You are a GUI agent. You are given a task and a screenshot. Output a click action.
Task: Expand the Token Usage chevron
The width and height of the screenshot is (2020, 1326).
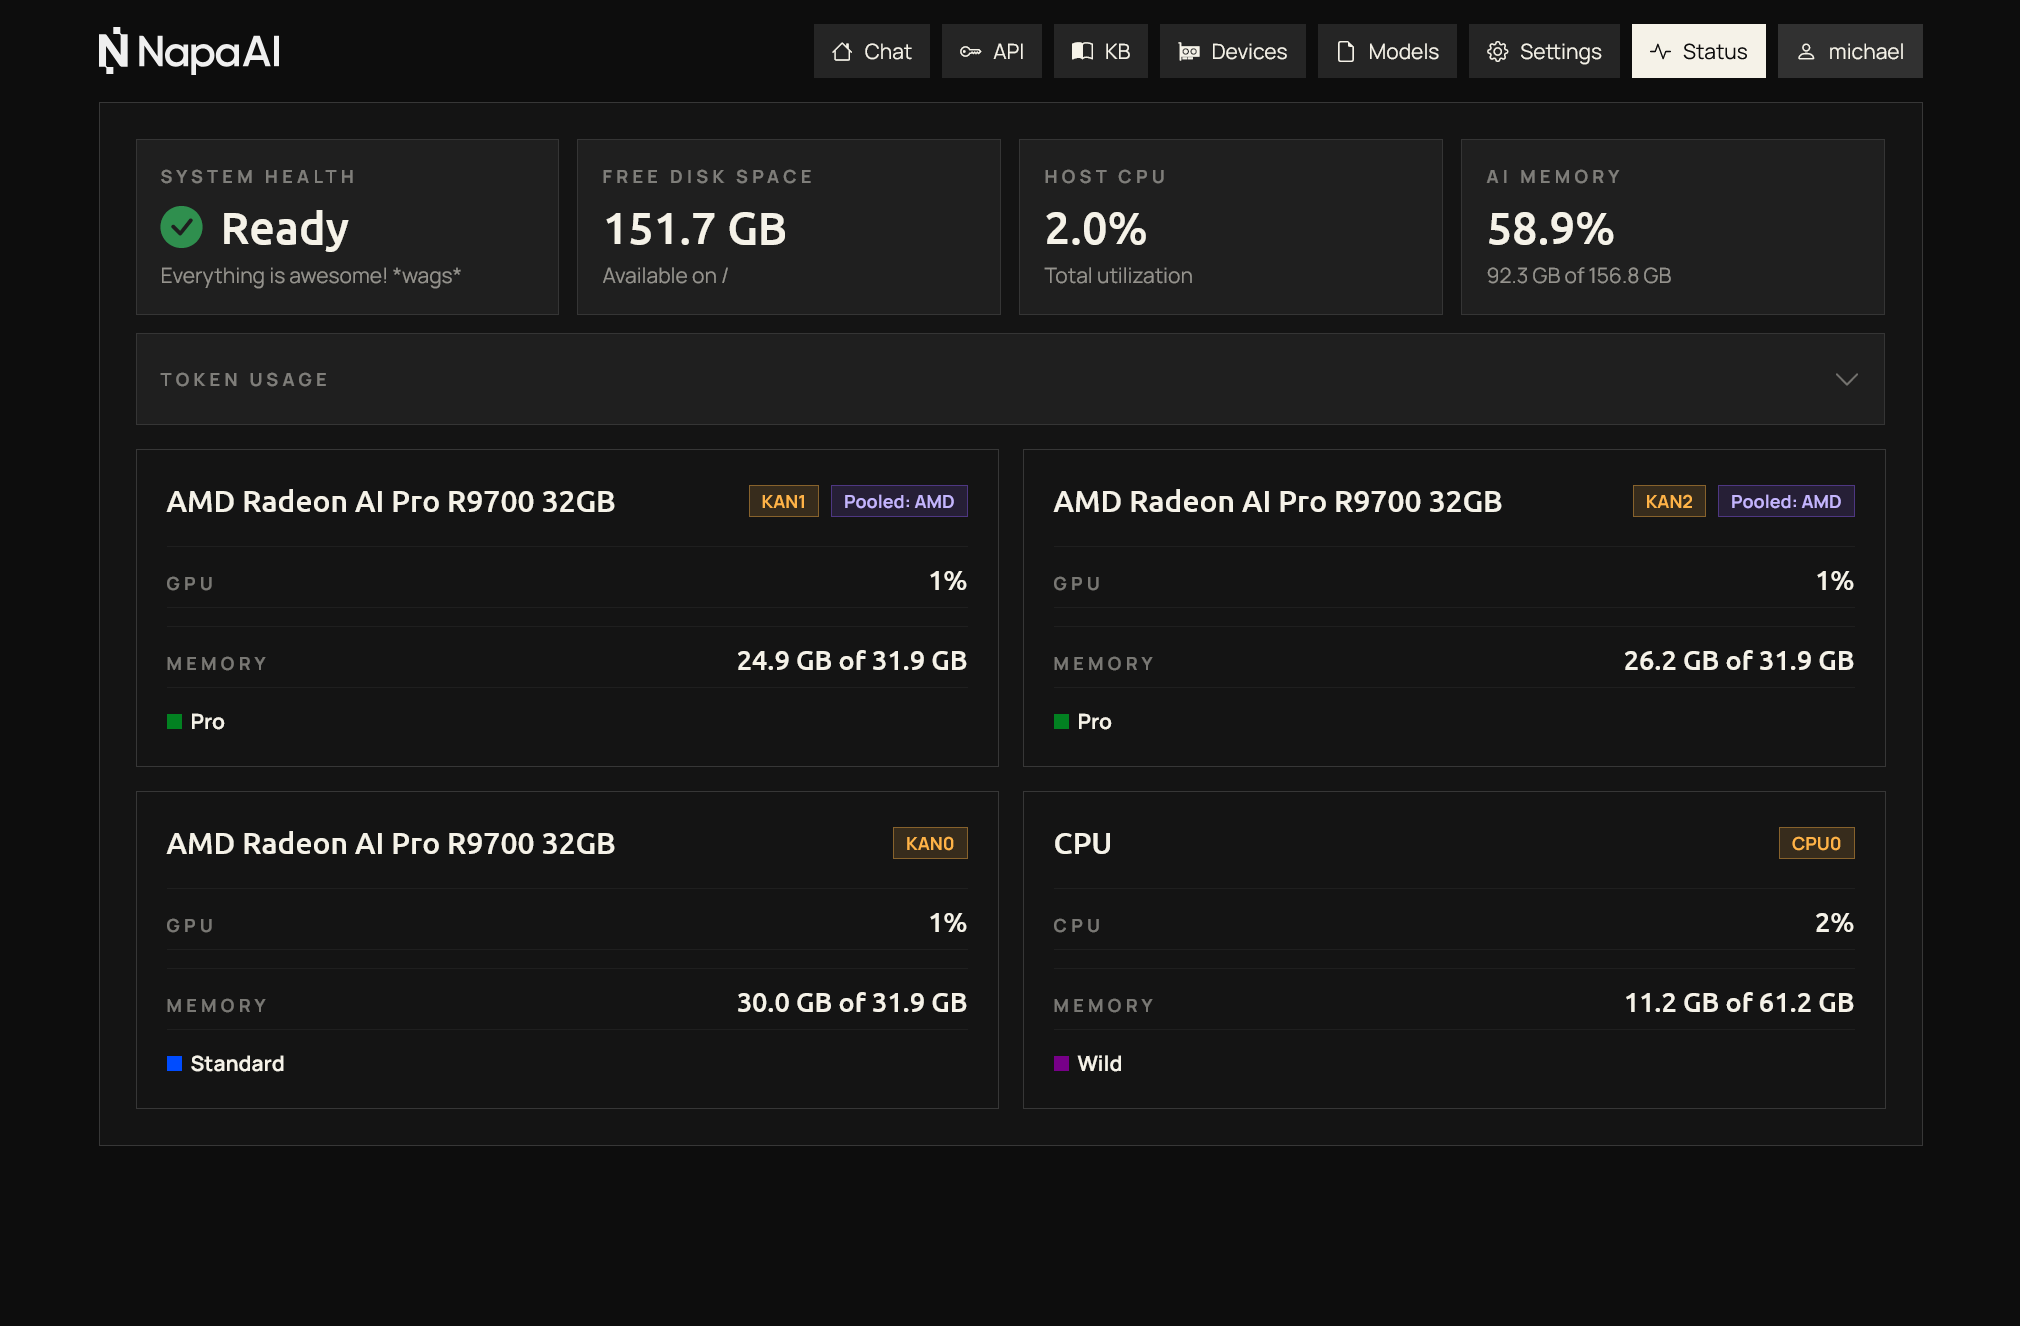pyautogui.click(x=1846, y=379)
